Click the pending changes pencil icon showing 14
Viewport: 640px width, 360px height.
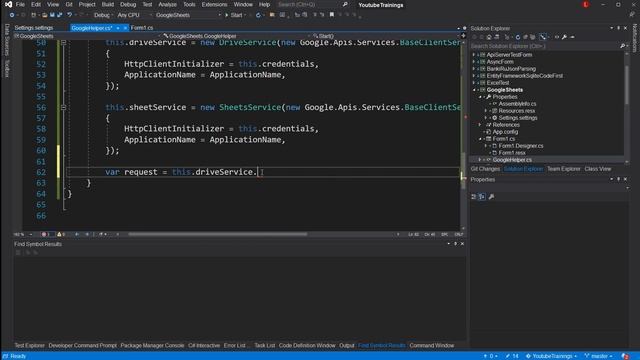coord(512,356)
